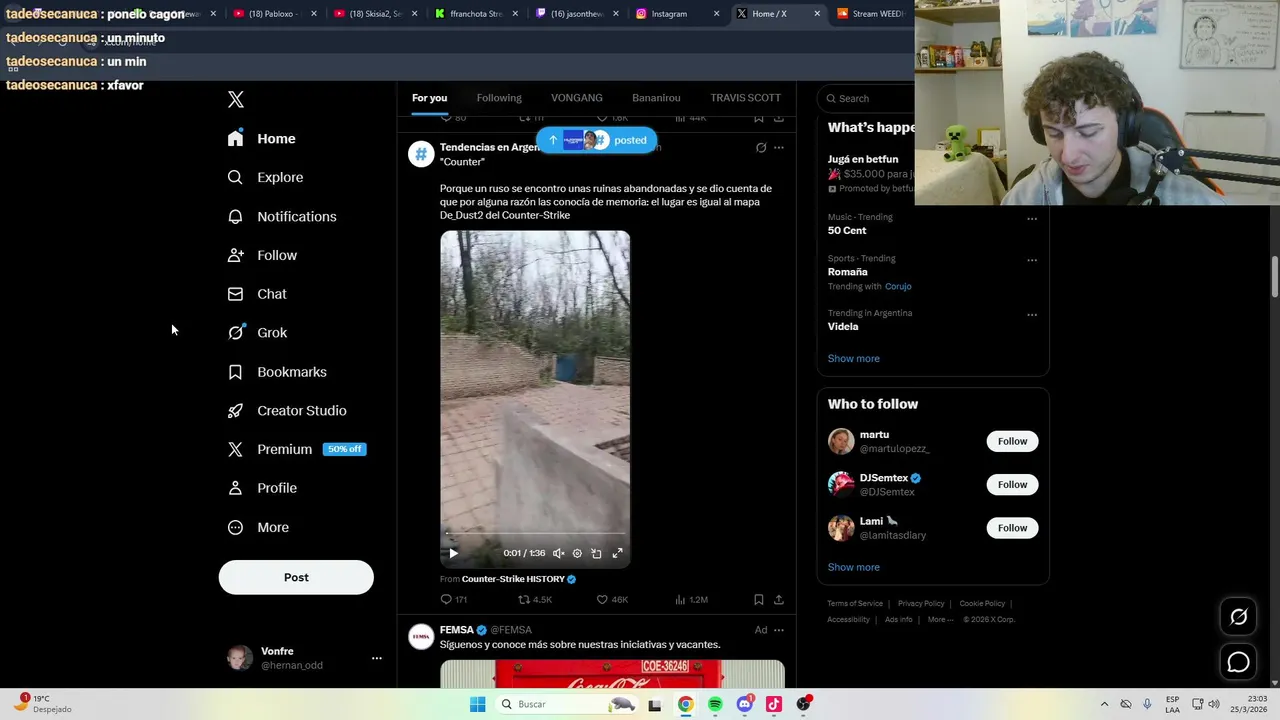This screenshot has height=720, width=1280.
Task: Open more options on Tendencias en Argentina post
Action: tap(779, 148)
